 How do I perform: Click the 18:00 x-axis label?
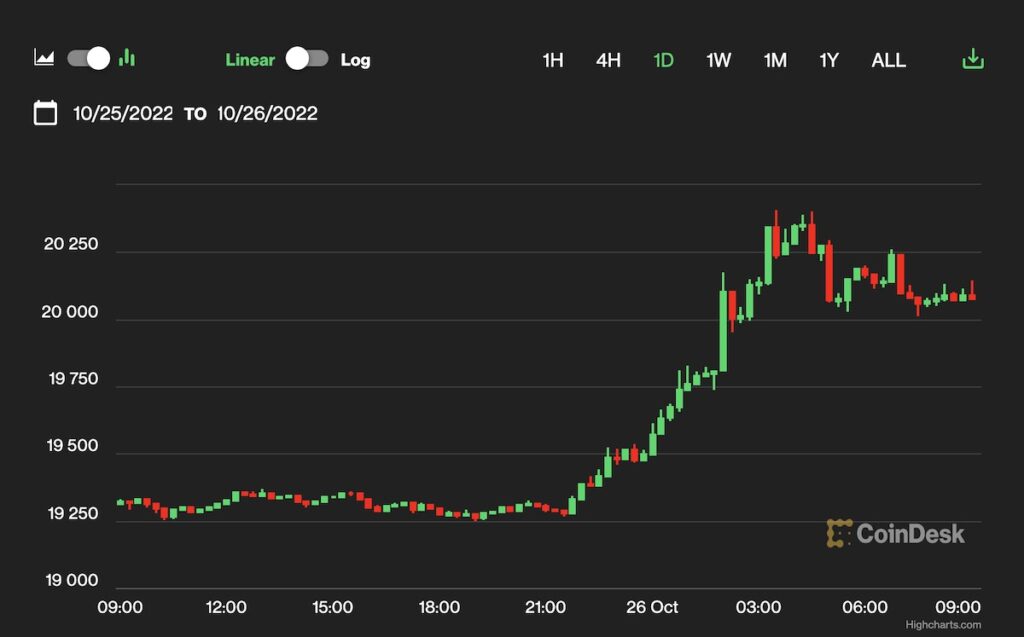(x=439, y=607)
